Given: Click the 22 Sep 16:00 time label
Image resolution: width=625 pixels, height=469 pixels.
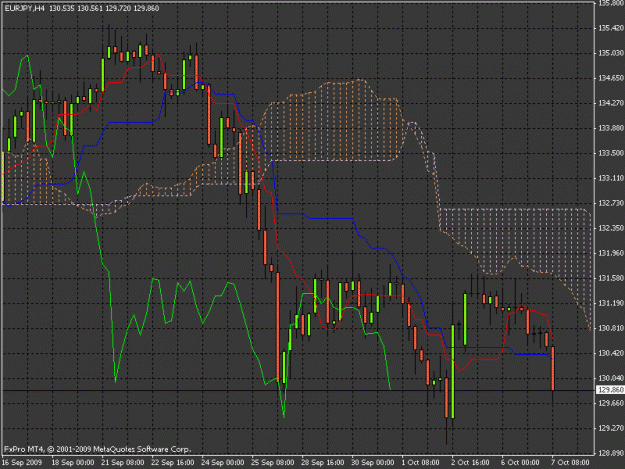Looking at the screenshot, I should click(173, 463).
